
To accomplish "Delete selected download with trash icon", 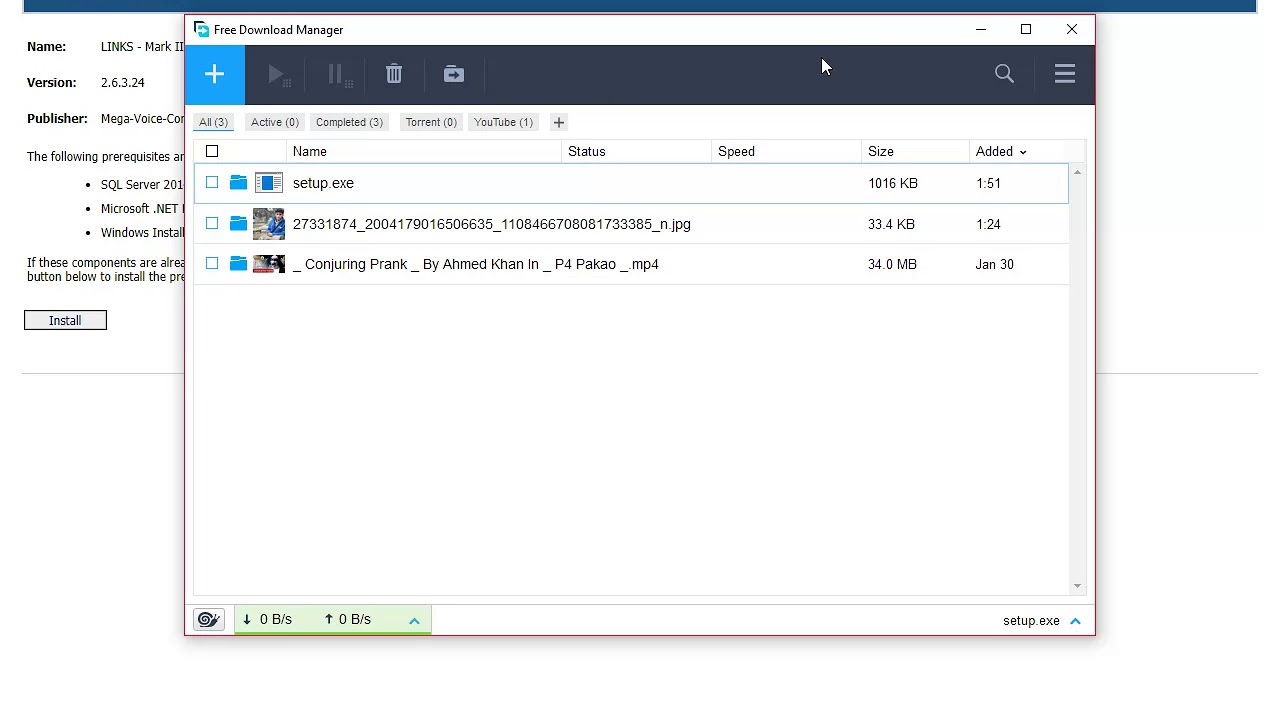I will 394,74.
